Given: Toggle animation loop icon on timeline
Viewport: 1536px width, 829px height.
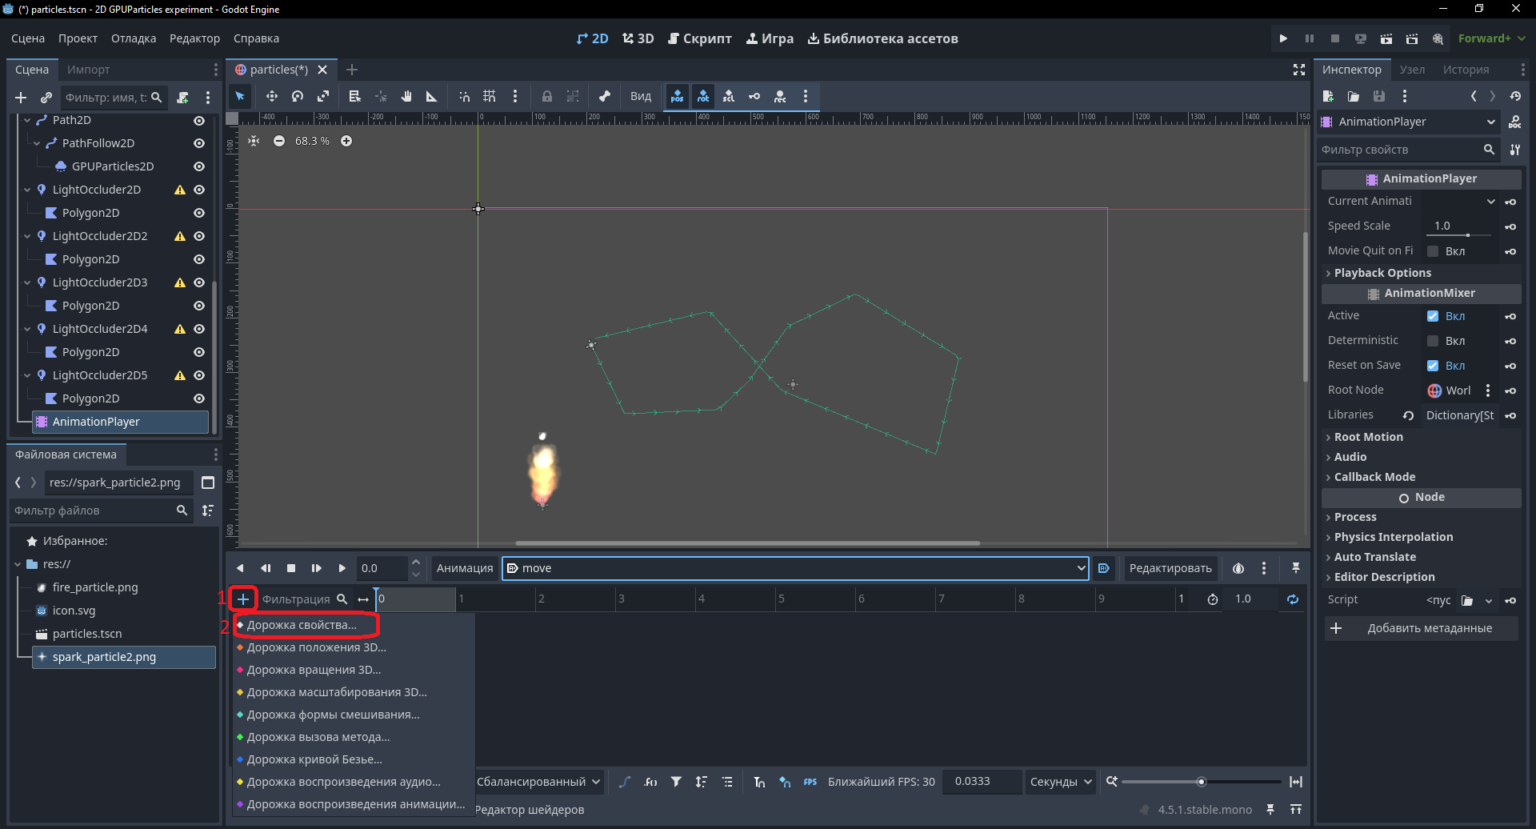Looking at the screenshot, I should [x=1292, y=599].
